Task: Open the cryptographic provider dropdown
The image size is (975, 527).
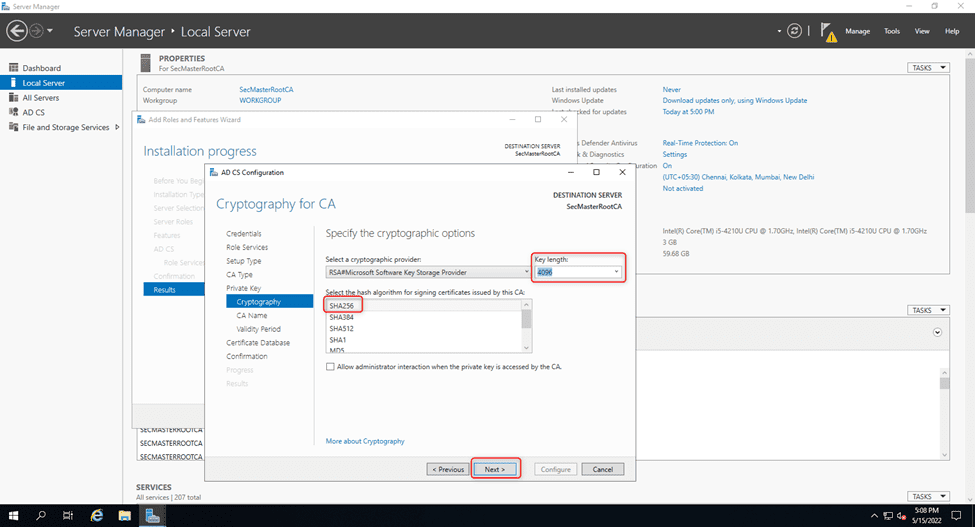Action: click(x=526, y=272)
